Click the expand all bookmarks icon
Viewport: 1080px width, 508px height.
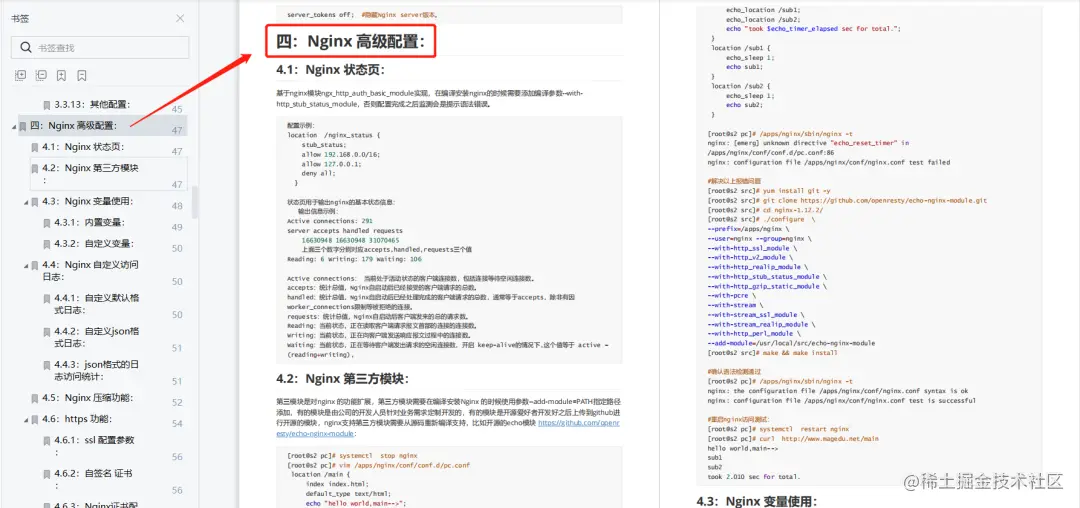click(x=20, y=75)
